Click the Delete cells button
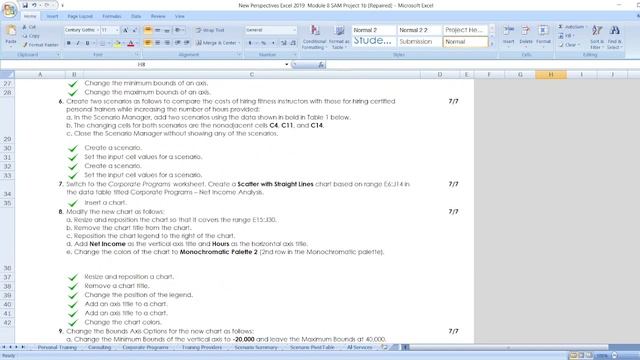 pyautogui.click(x=526, y=36)
